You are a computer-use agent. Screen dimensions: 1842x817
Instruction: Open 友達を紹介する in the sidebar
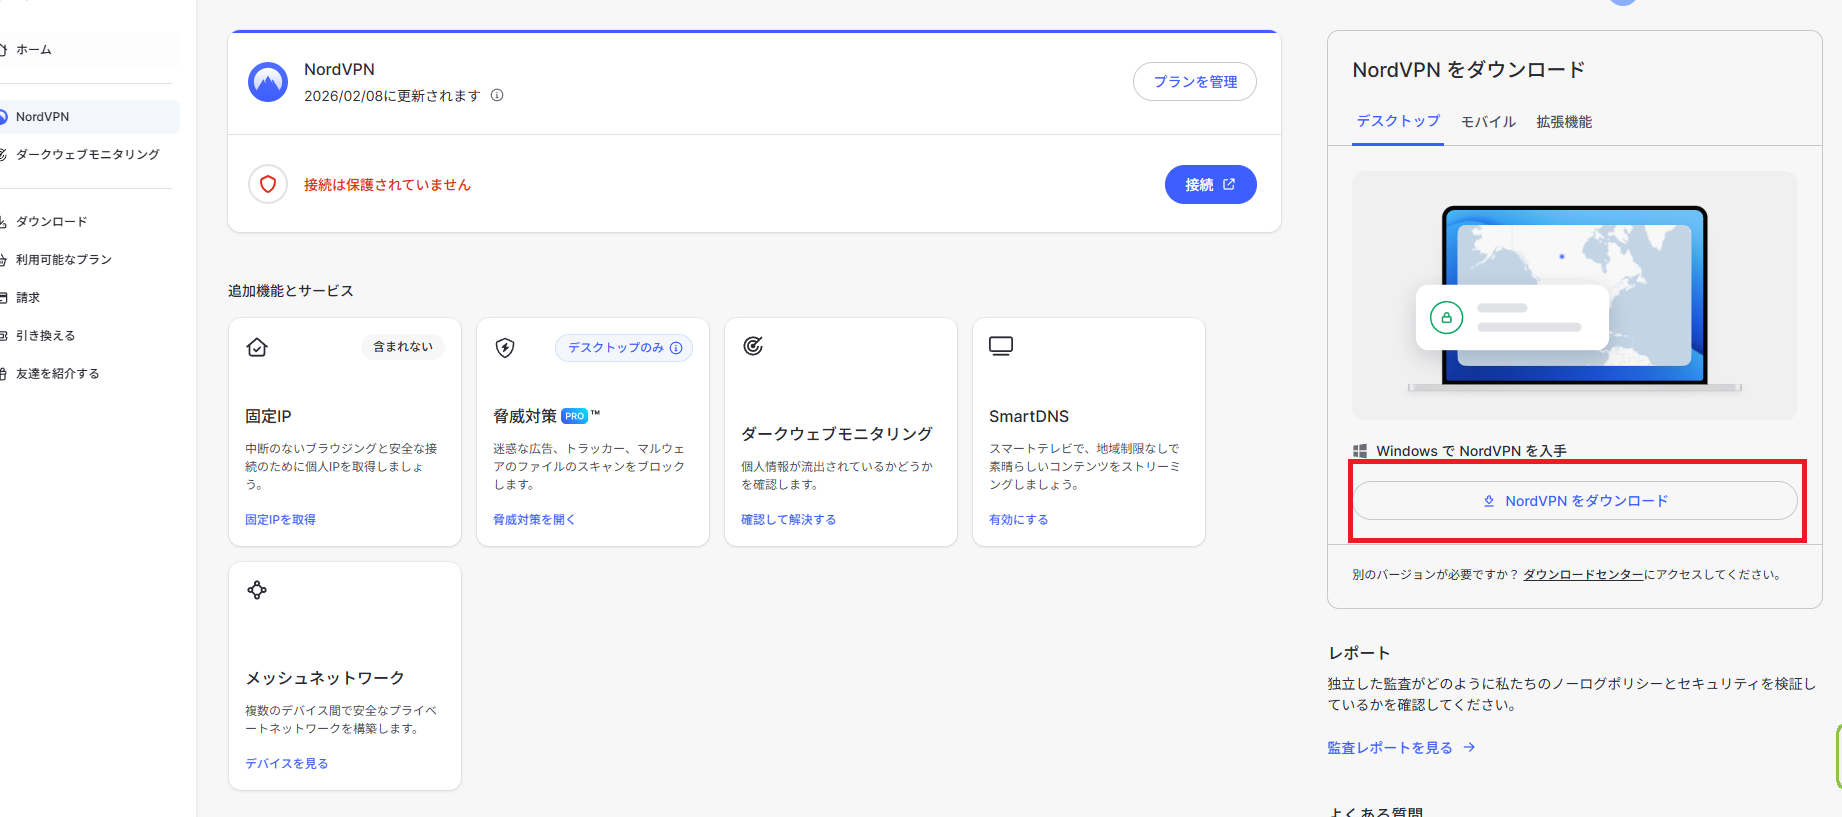58,374
